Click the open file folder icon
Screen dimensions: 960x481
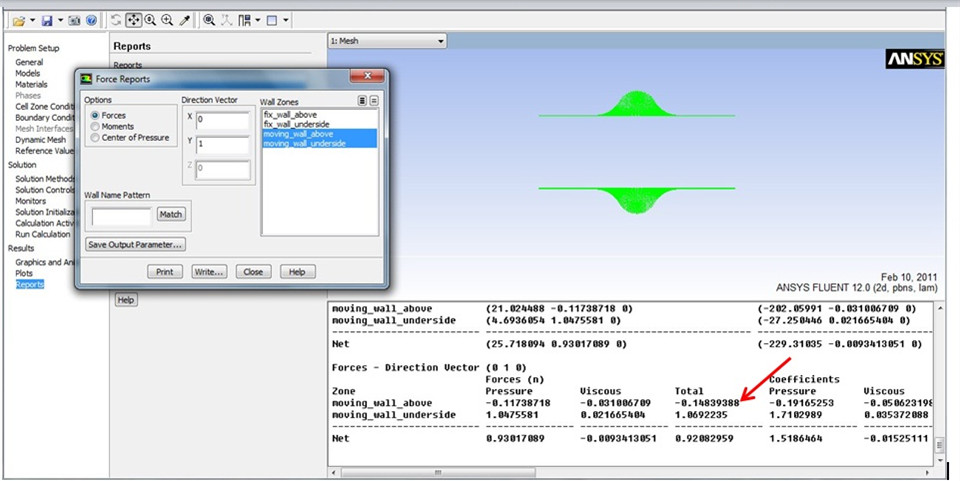point(18,20)
